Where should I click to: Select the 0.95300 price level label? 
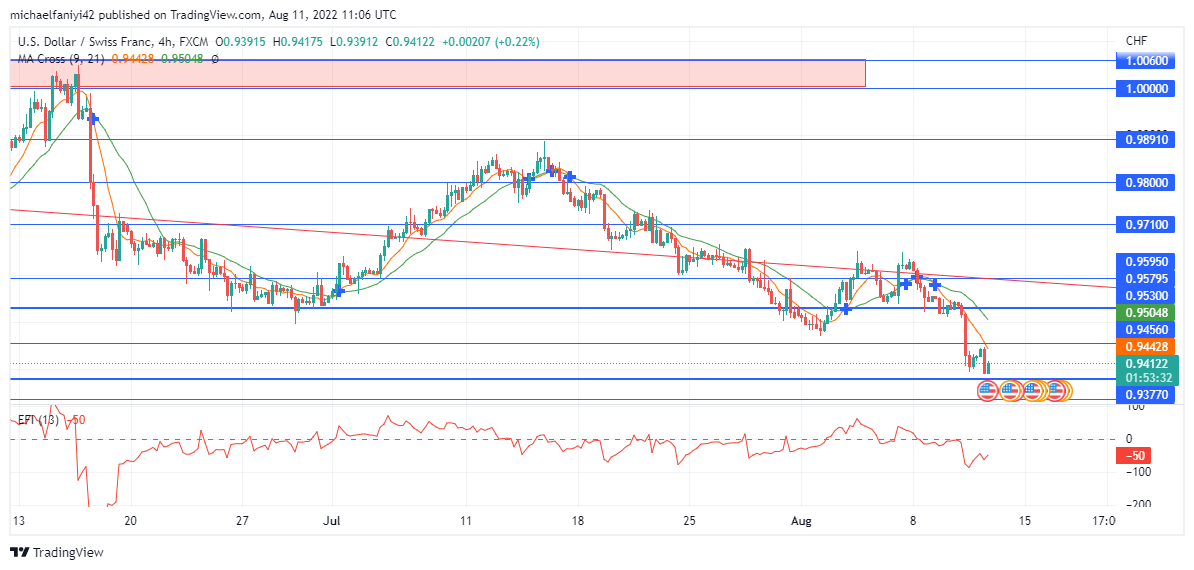[x=1147, y=295]
